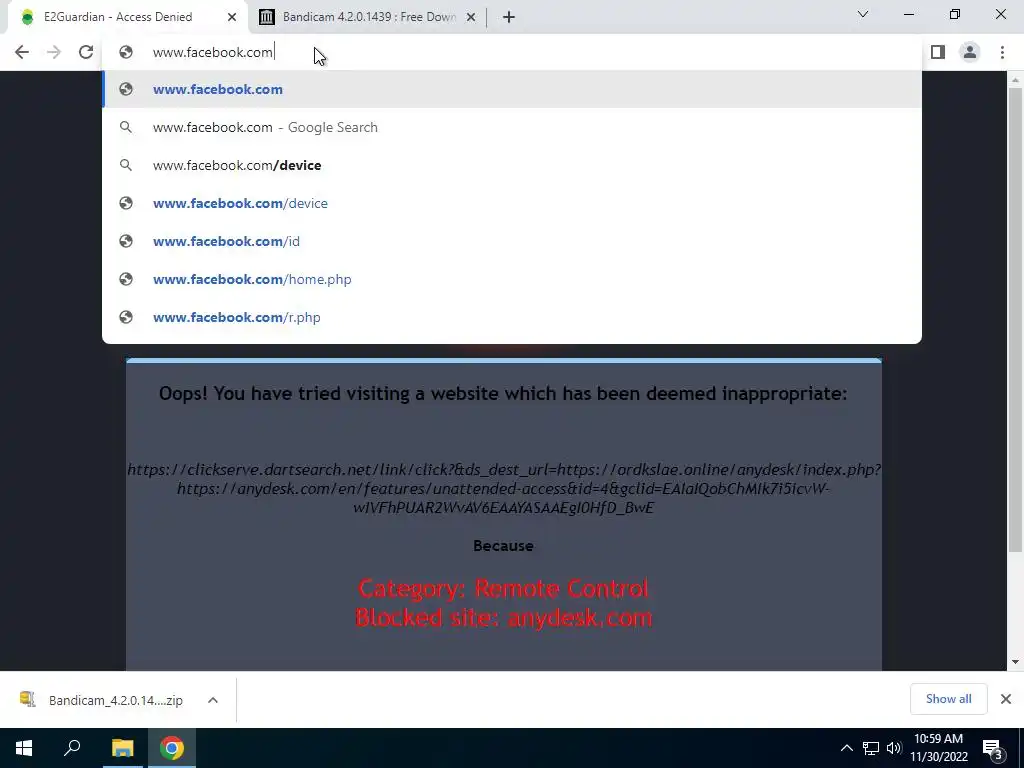This screenshot has width=1024, height=768.
Task: Click the Chrome icon in the taskbar
Action: click(x=172, y=748)
